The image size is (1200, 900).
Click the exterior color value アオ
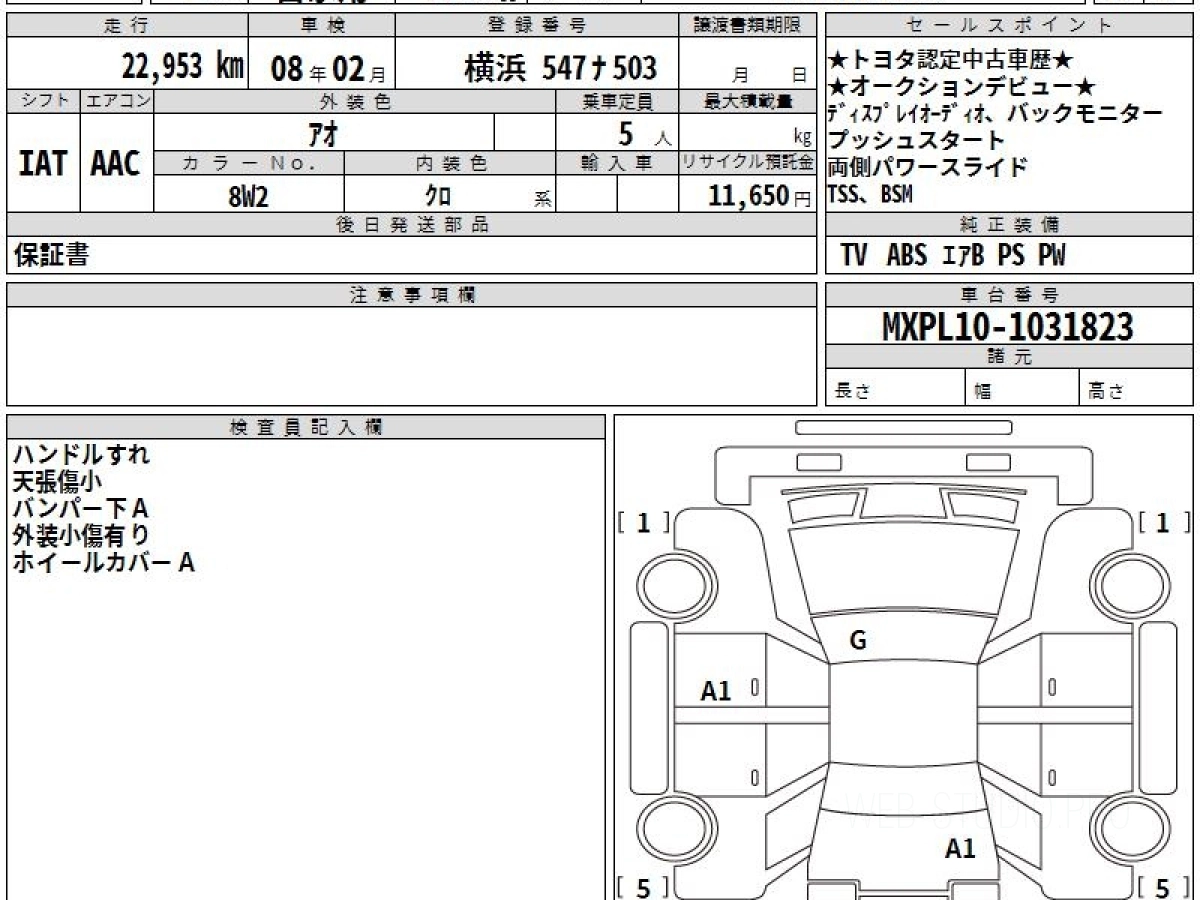coord(324,133)
